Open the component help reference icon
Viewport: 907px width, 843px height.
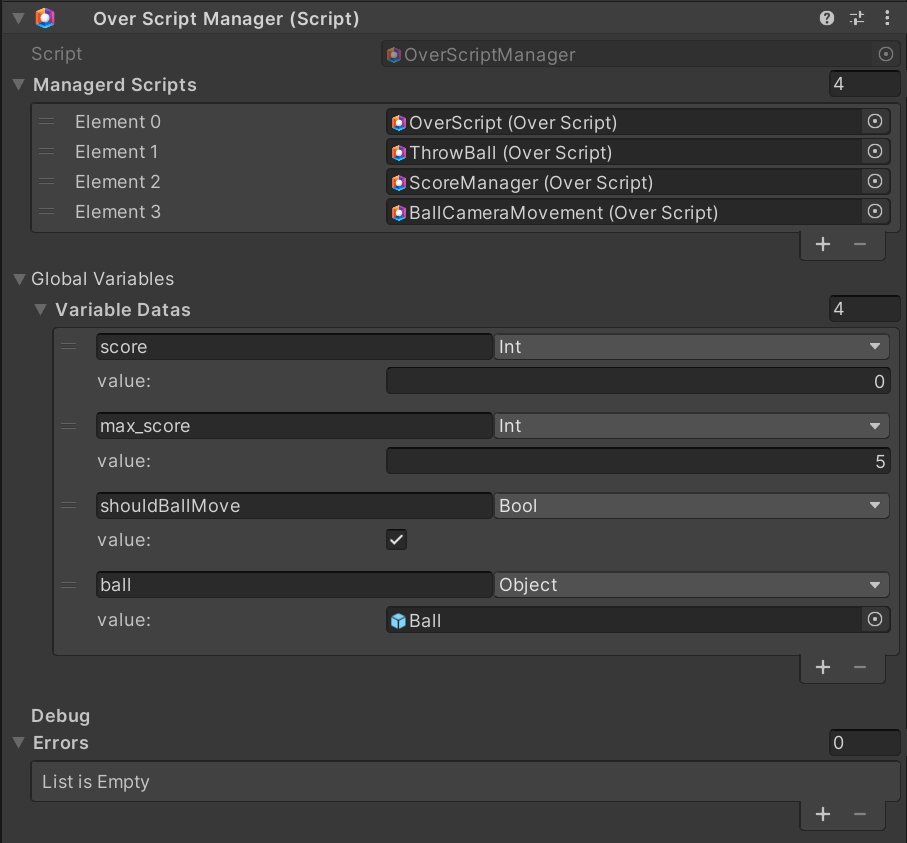click(x=827, y=18)
